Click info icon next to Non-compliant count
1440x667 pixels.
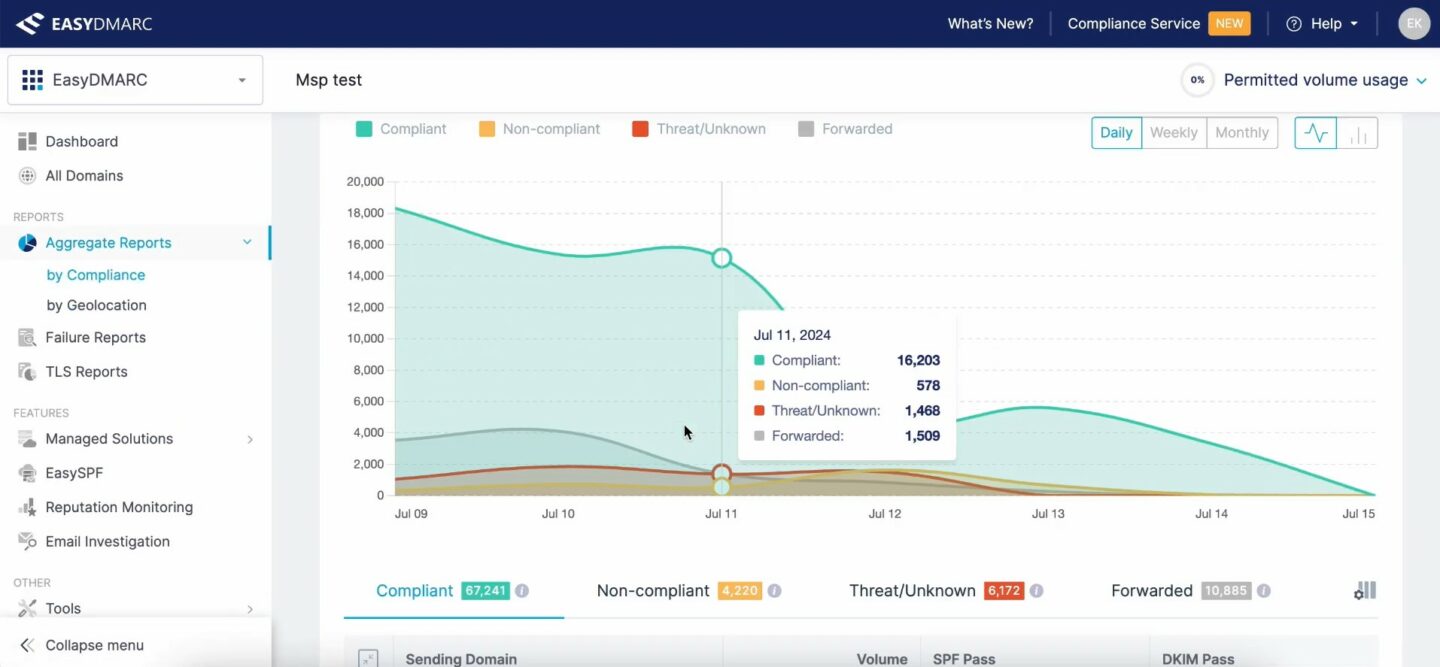(x=774, y=591)
